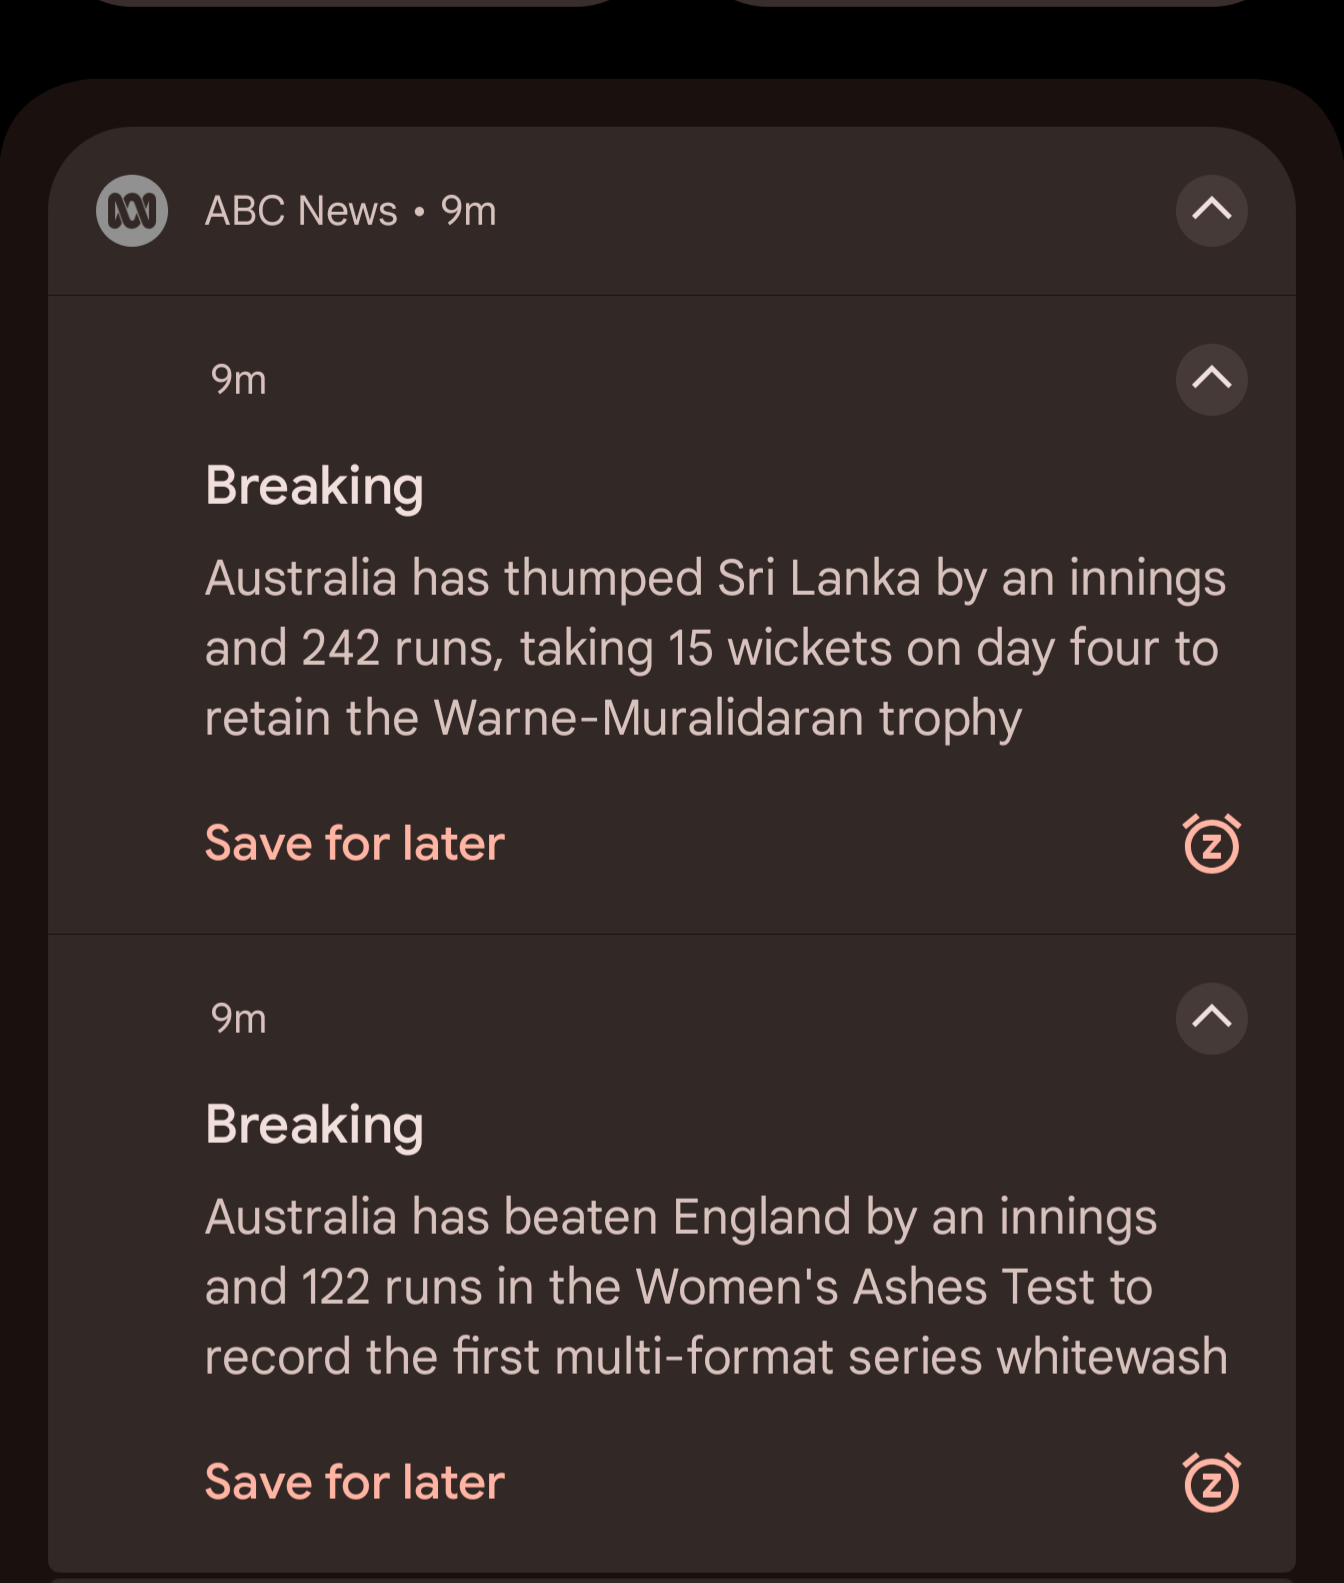Snooze the Sri Lanka cricket notification
This screenshot has height=1583, width=1344.
[x=1211, y=844]
